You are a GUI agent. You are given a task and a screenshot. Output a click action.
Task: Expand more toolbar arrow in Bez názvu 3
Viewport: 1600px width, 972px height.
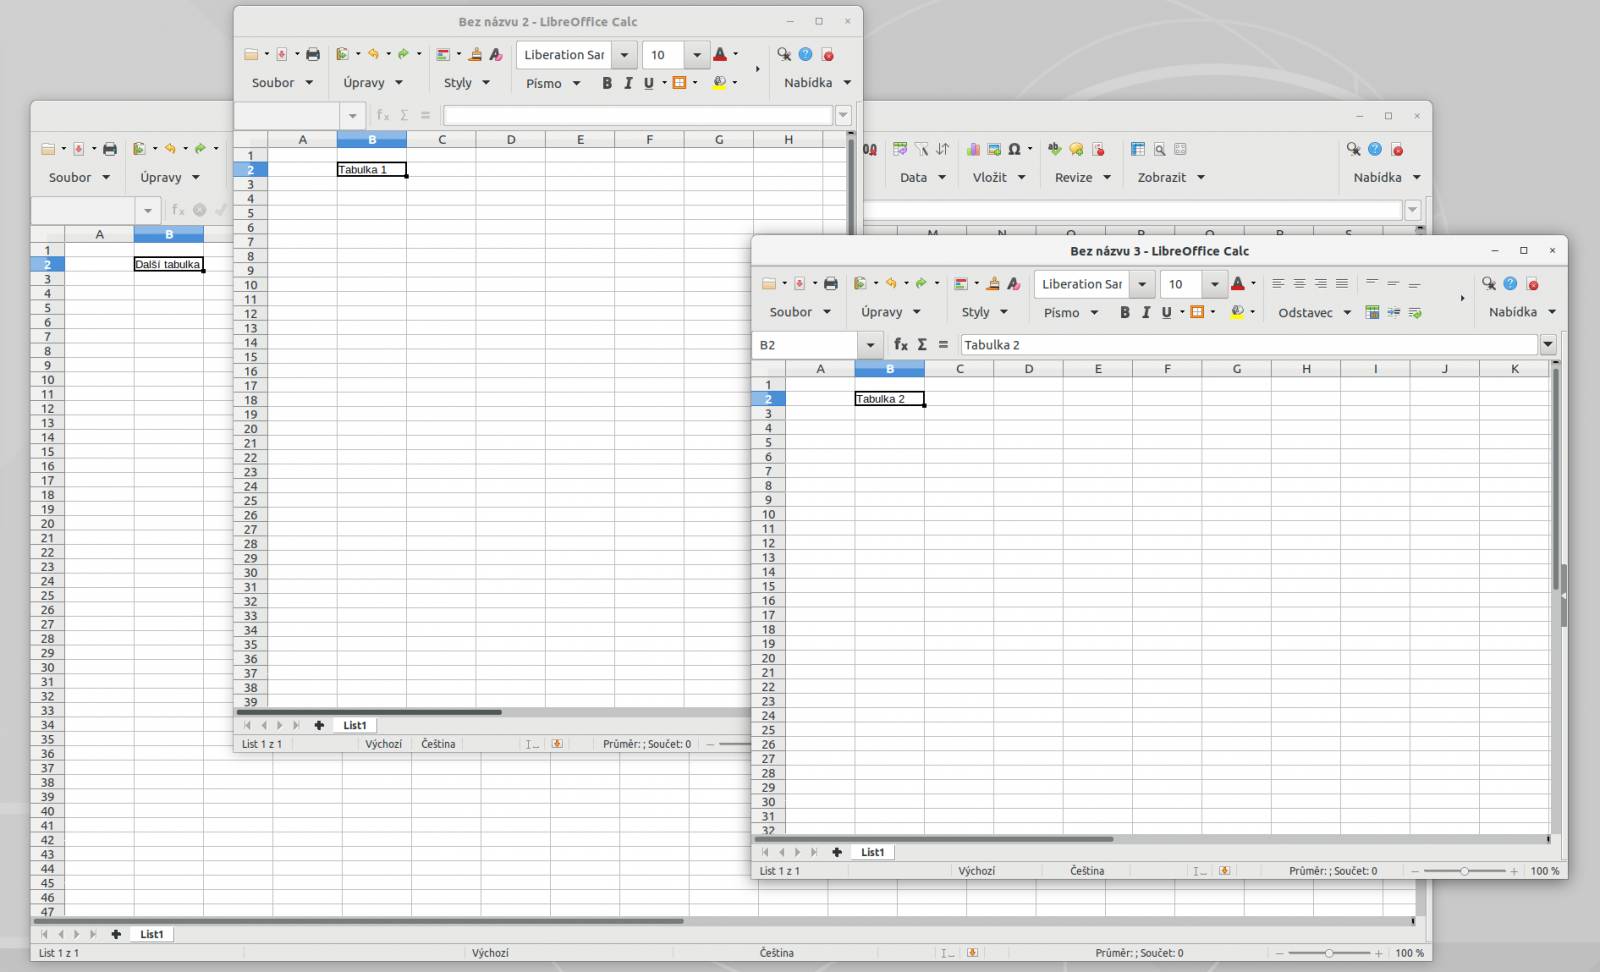coord(1462,298)
